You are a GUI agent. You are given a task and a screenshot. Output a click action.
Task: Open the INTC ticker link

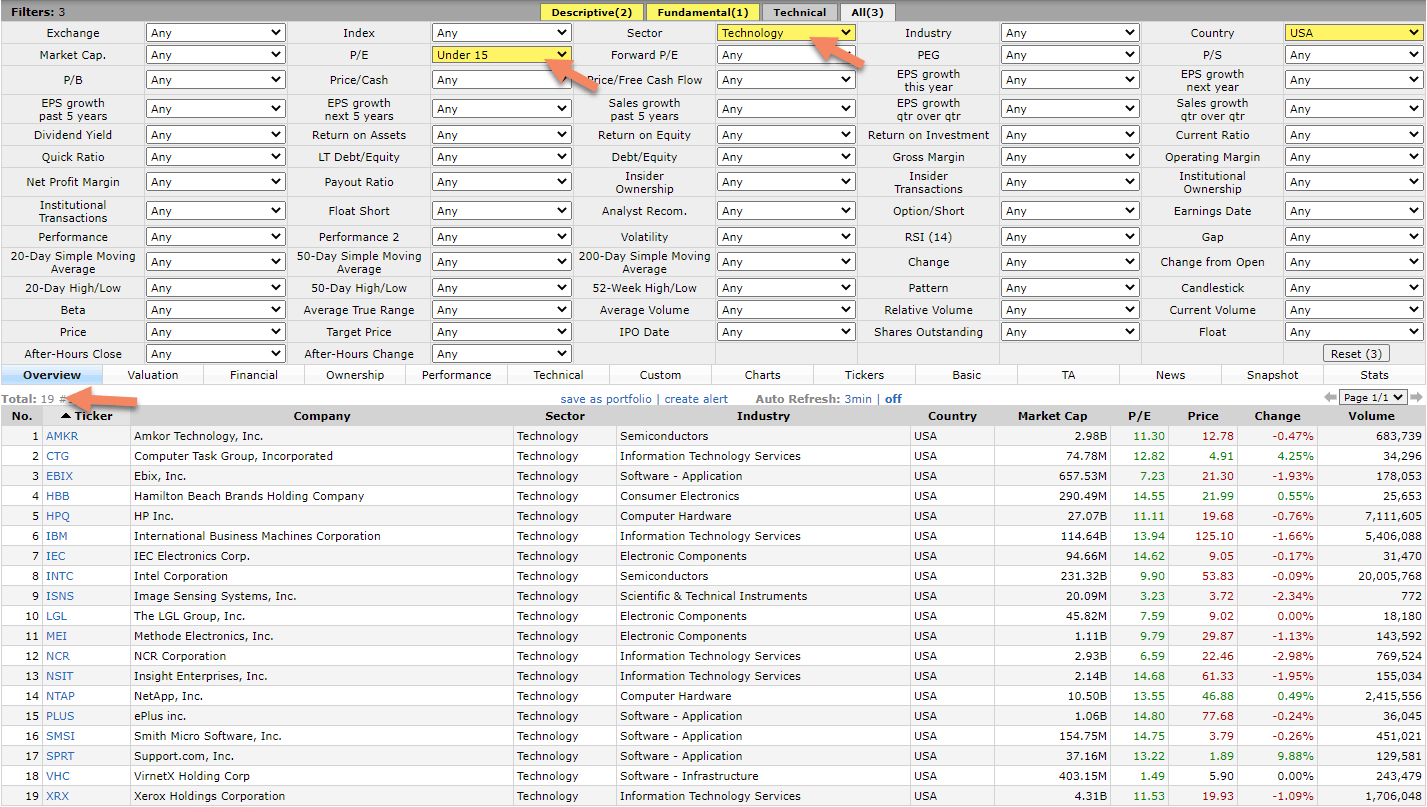(60, 576)
